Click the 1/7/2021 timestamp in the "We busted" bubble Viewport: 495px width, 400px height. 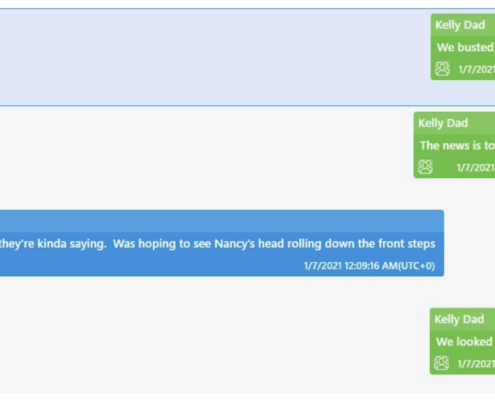point(477,70)
